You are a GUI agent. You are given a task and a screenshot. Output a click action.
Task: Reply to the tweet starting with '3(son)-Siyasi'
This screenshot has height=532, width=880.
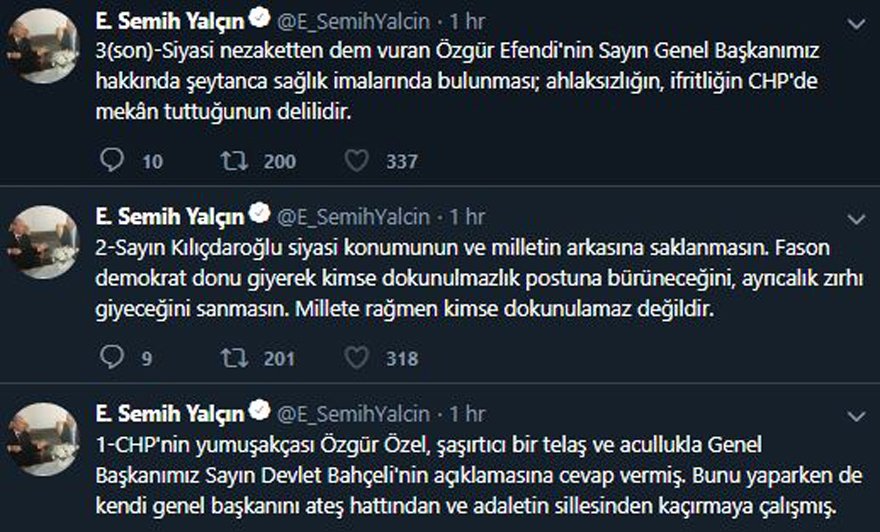coord(114,160)
